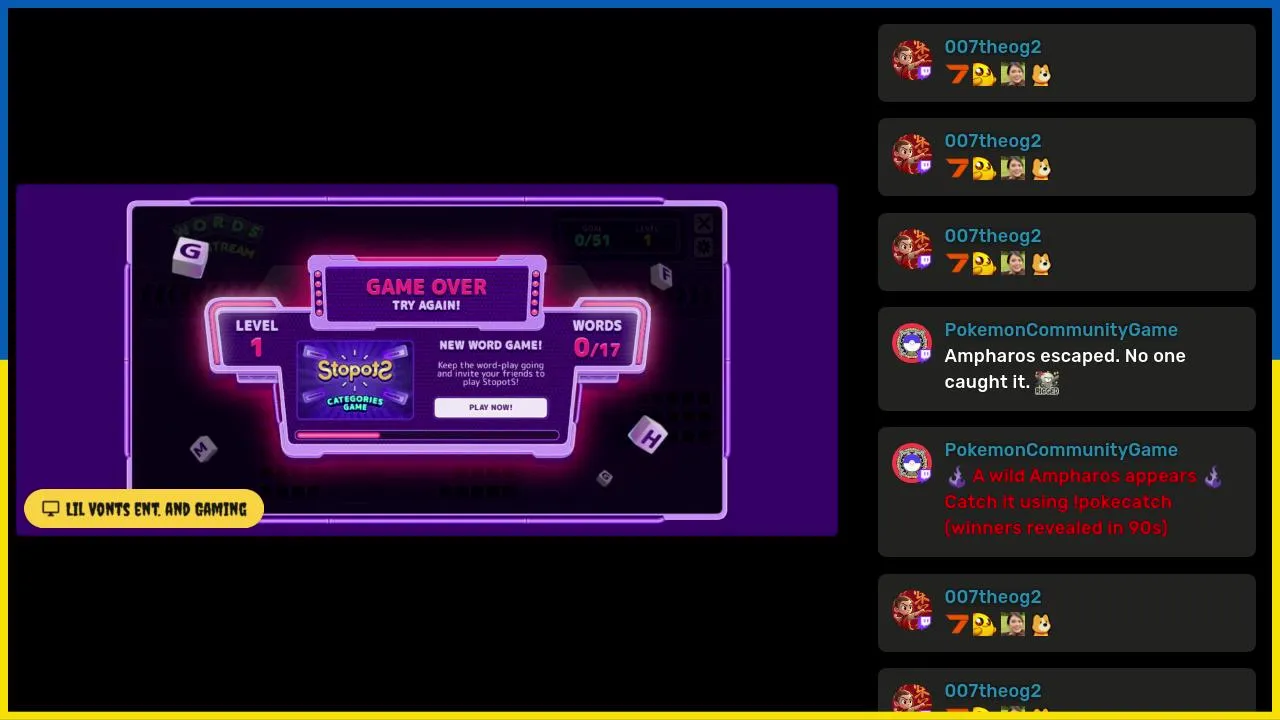
Task: Click 007theog2 avatar directly above Ampharos escaped message
Action: pyautogui.click(x=912, y=250)
